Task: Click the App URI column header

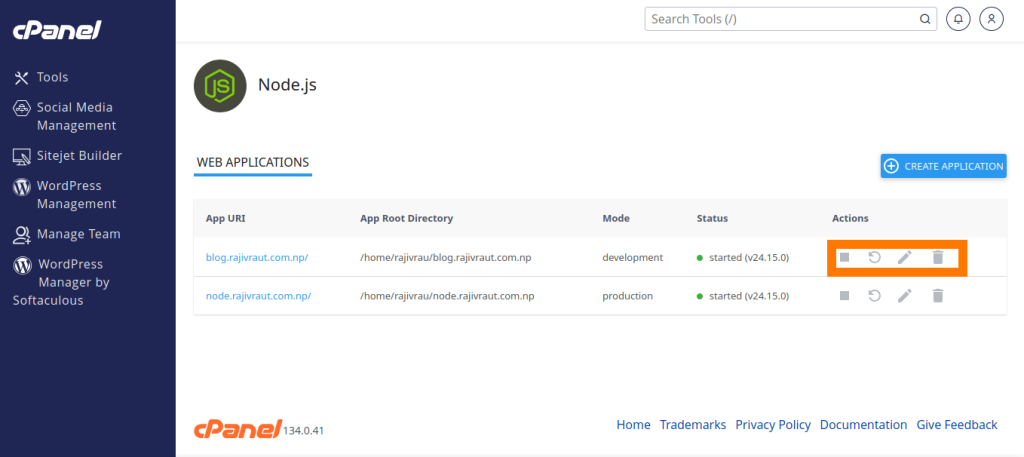Action: click(x=225, y=218)
